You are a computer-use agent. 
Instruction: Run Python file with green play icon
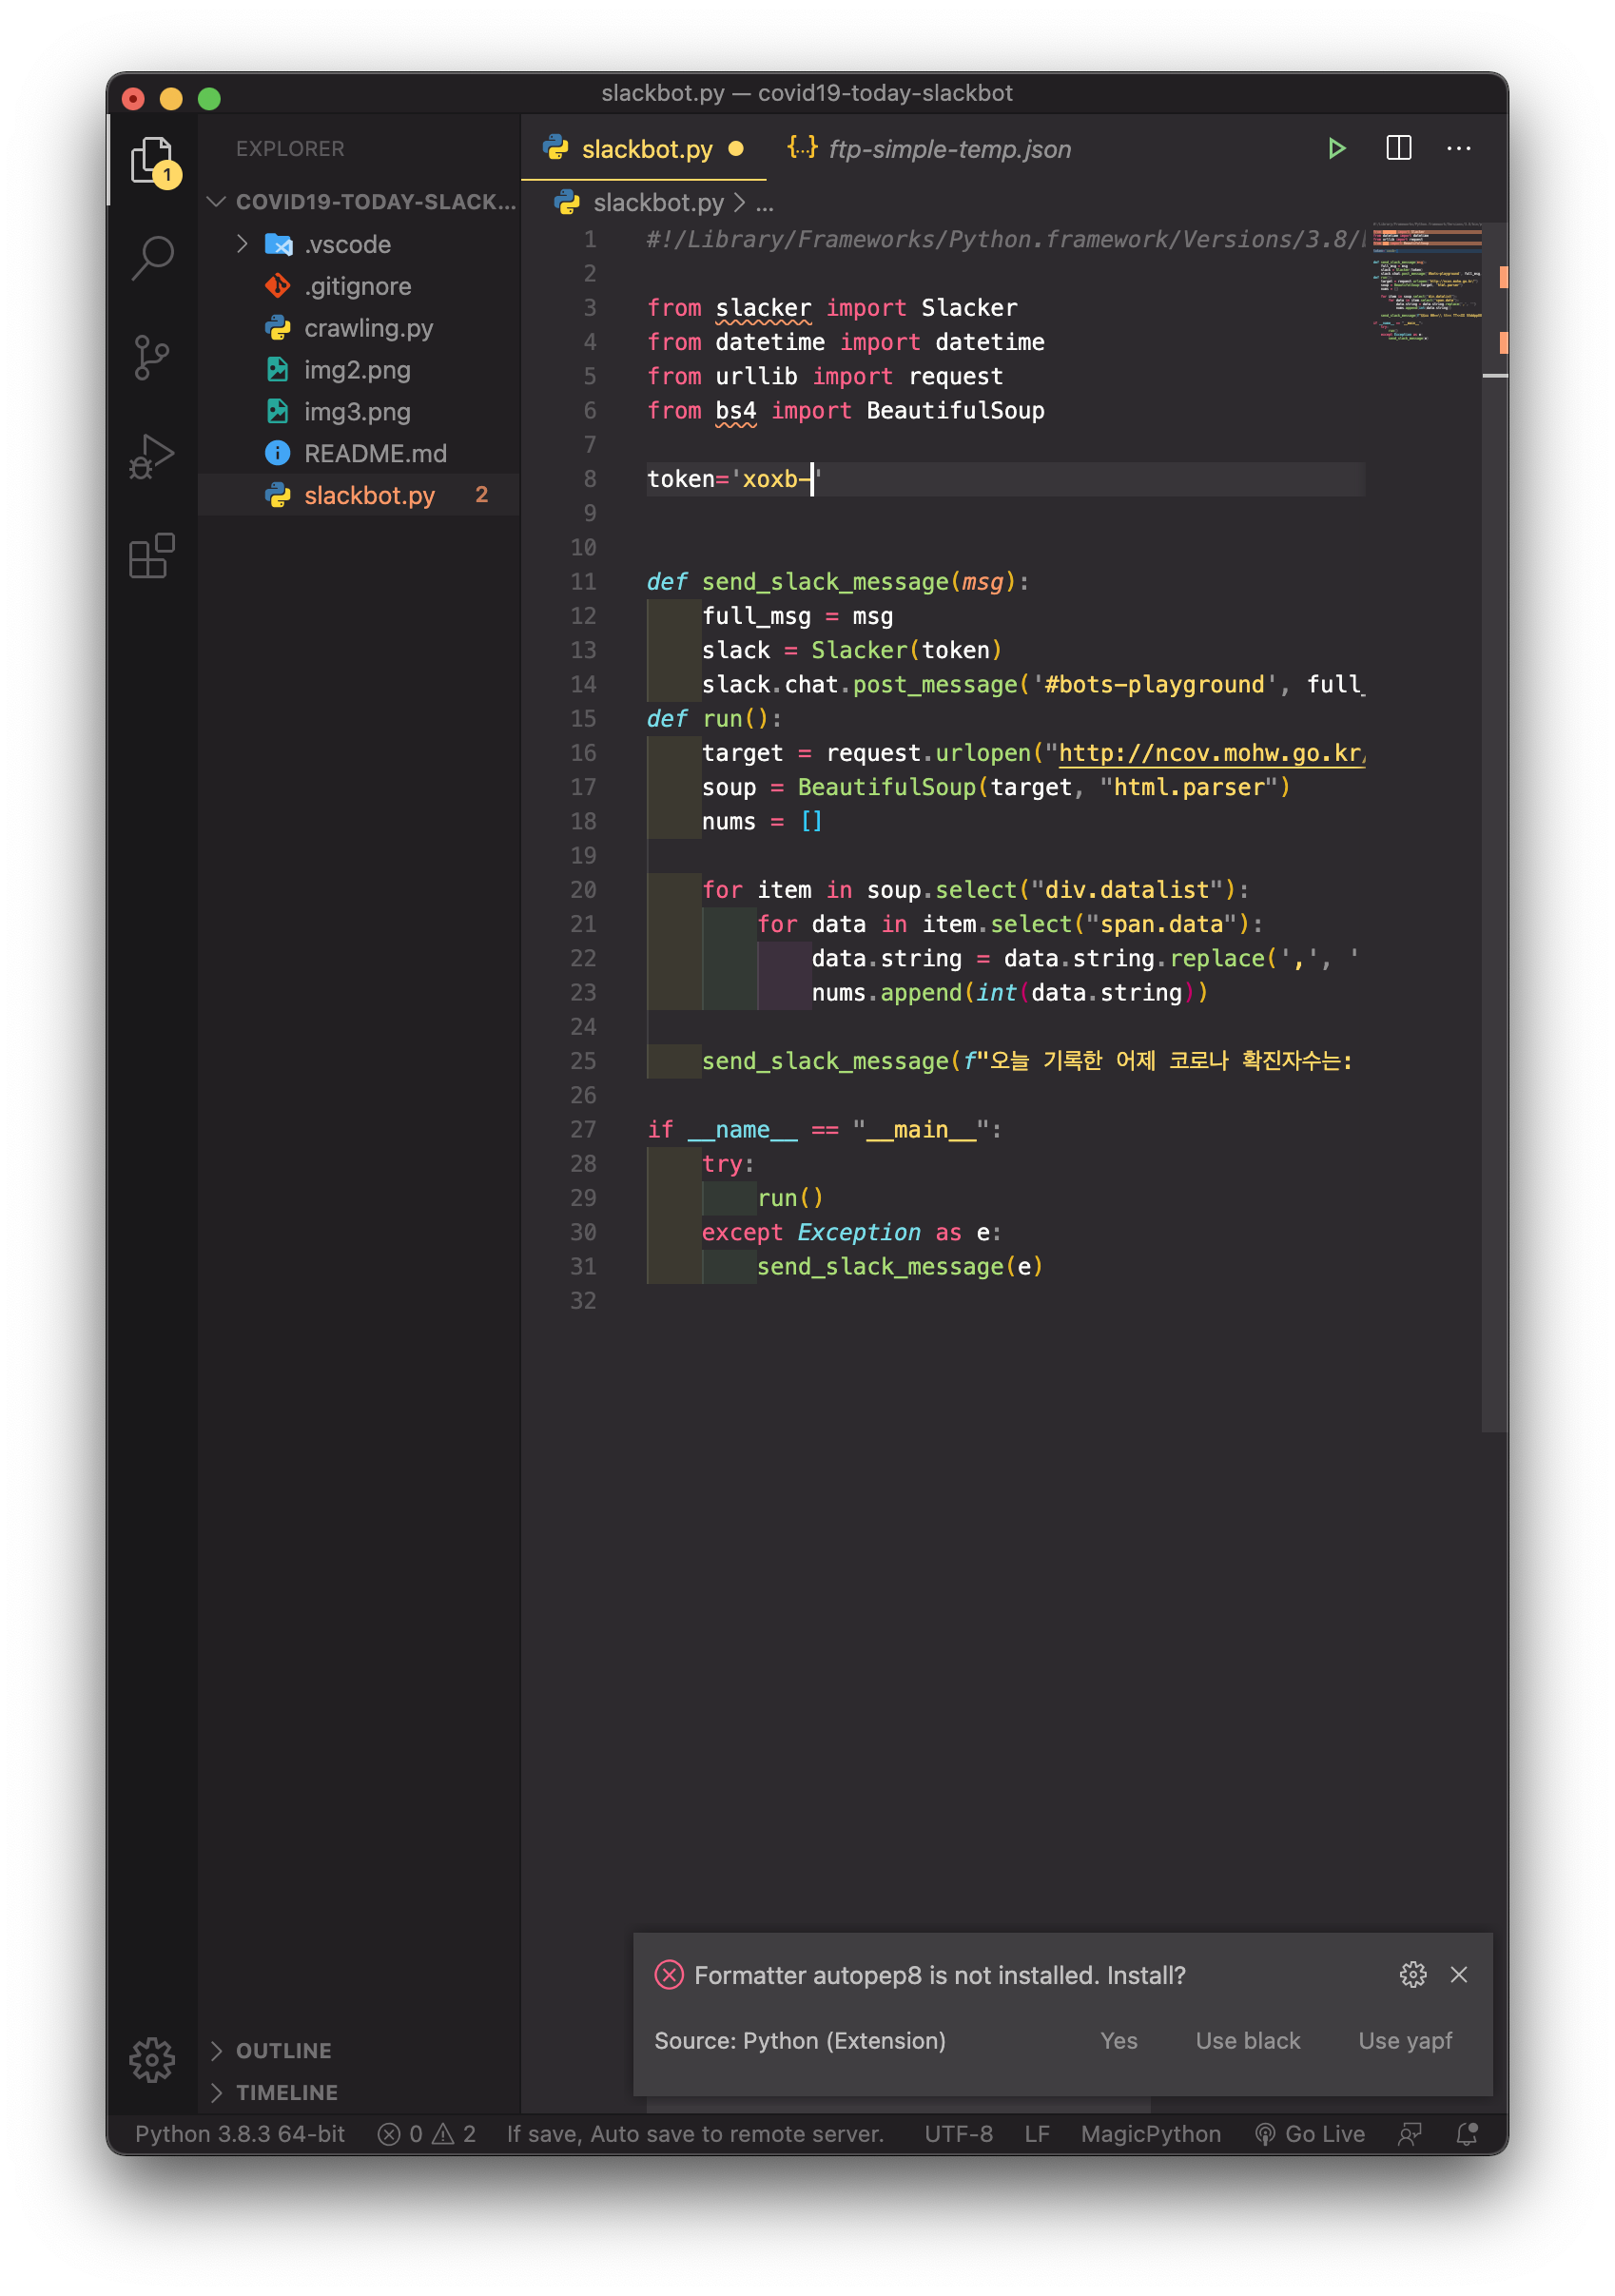1336,149
